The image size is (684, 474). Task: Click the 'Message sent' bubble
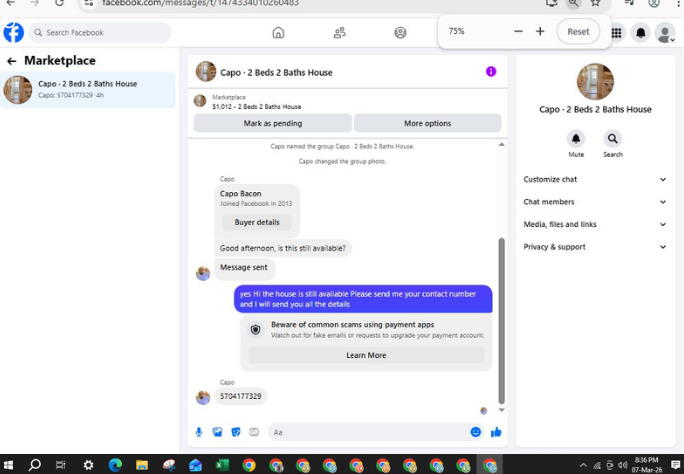(244, 268)
